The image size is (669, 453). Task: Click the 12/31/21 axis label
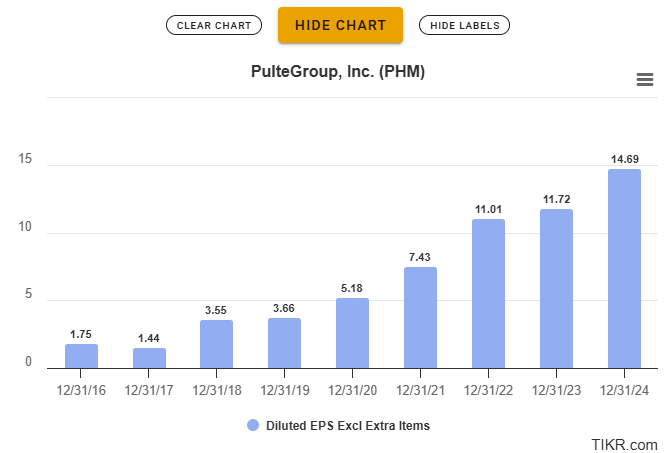tap(420, 390)
